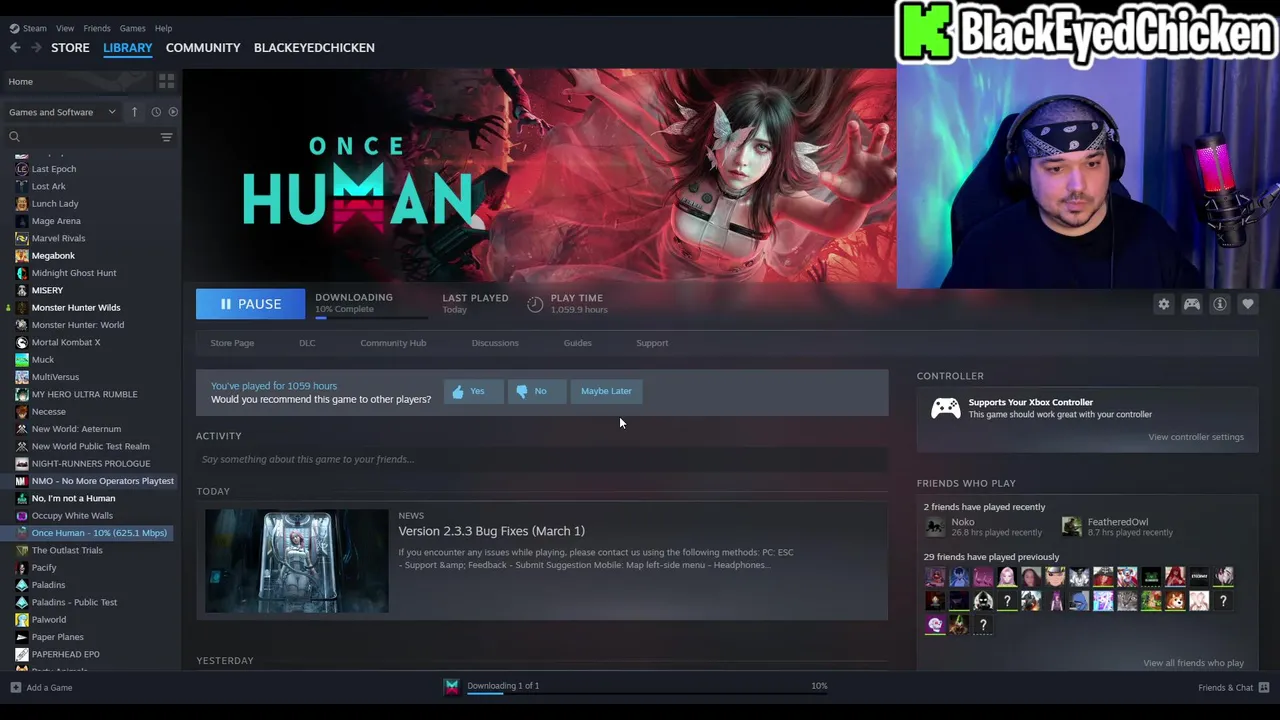Click thumbs-up Yes recommend button
Image resolution: width=1280 pixels, height=720 pixels.
coord(472,391)
